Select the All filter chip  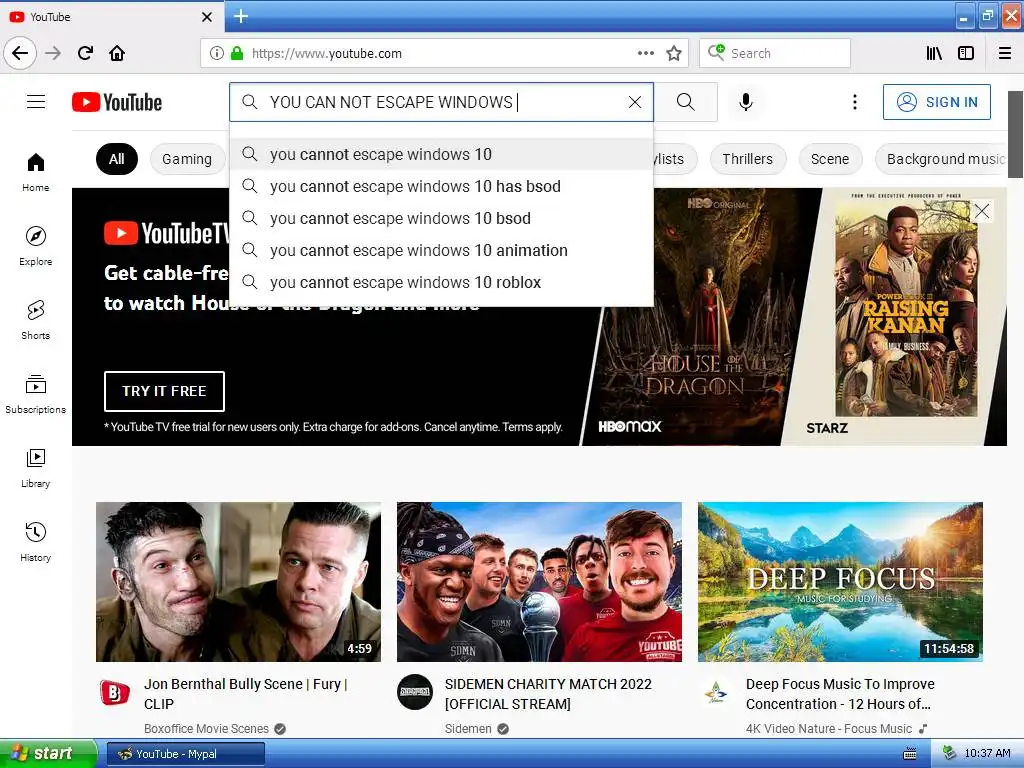point(117,159)
